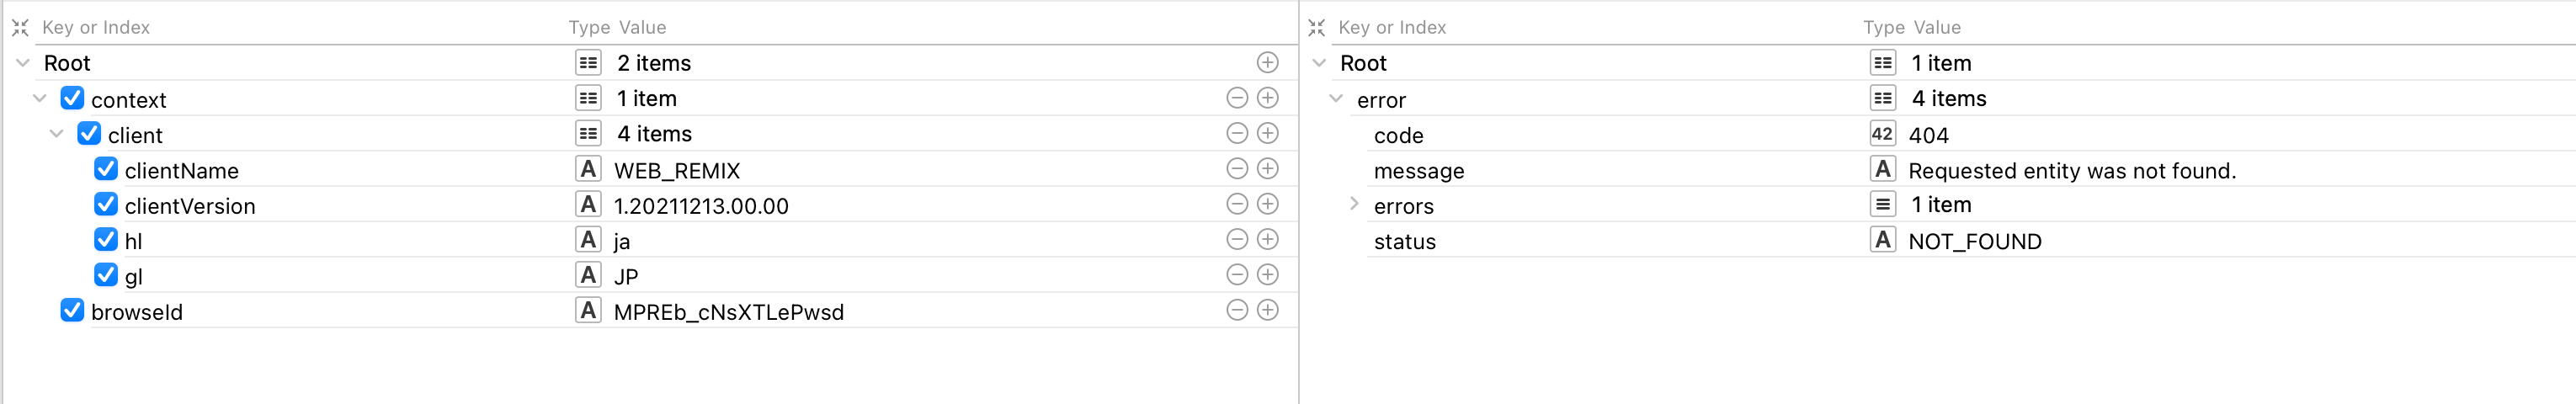The image size is (2576, 404).
Task: Disable the hl key checkbox
Action: pos(106,240)
